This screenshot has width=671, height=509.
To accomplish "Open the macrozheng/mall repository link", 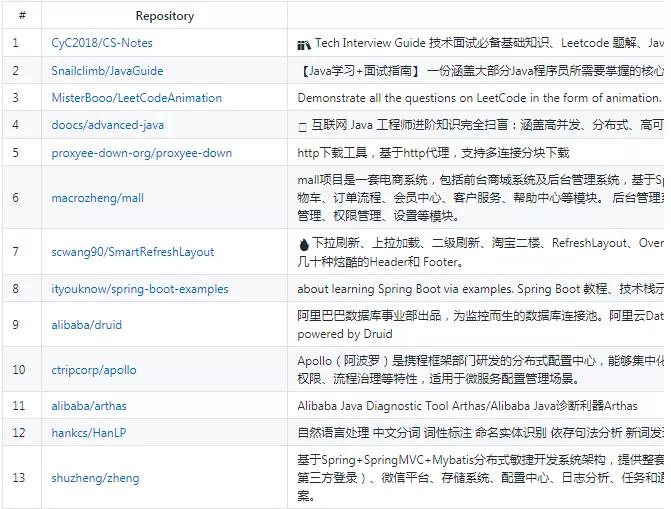I will [98, 198].
